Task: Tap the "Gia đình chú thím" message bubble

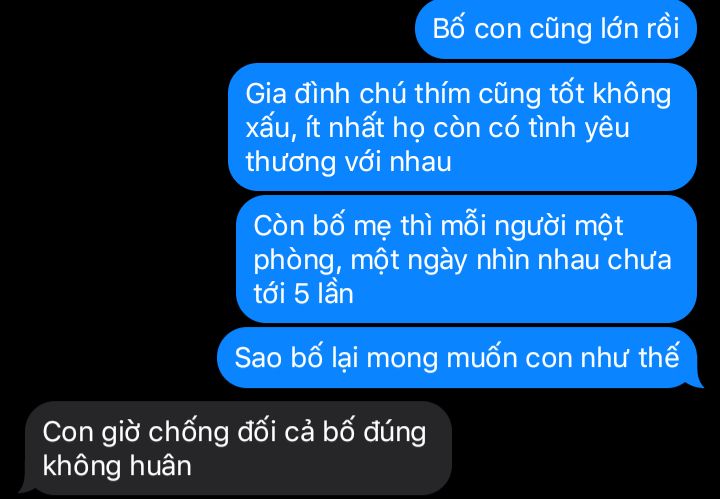Action: pyautogui.click(x=462, y=127)
